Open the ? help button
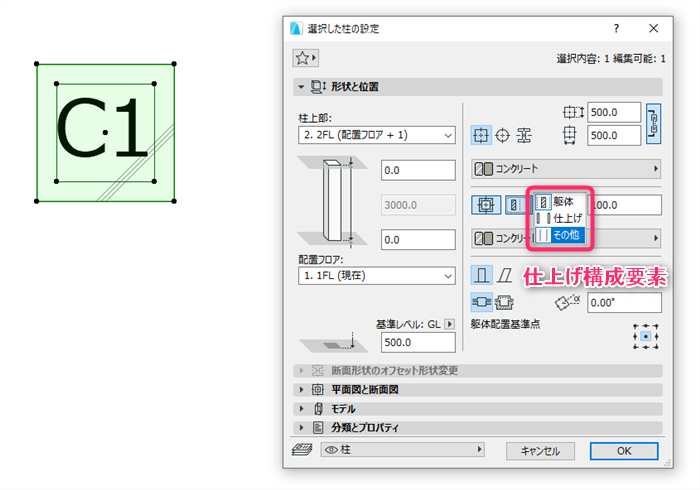Viewport: 700px width, 490px height. 616,29
